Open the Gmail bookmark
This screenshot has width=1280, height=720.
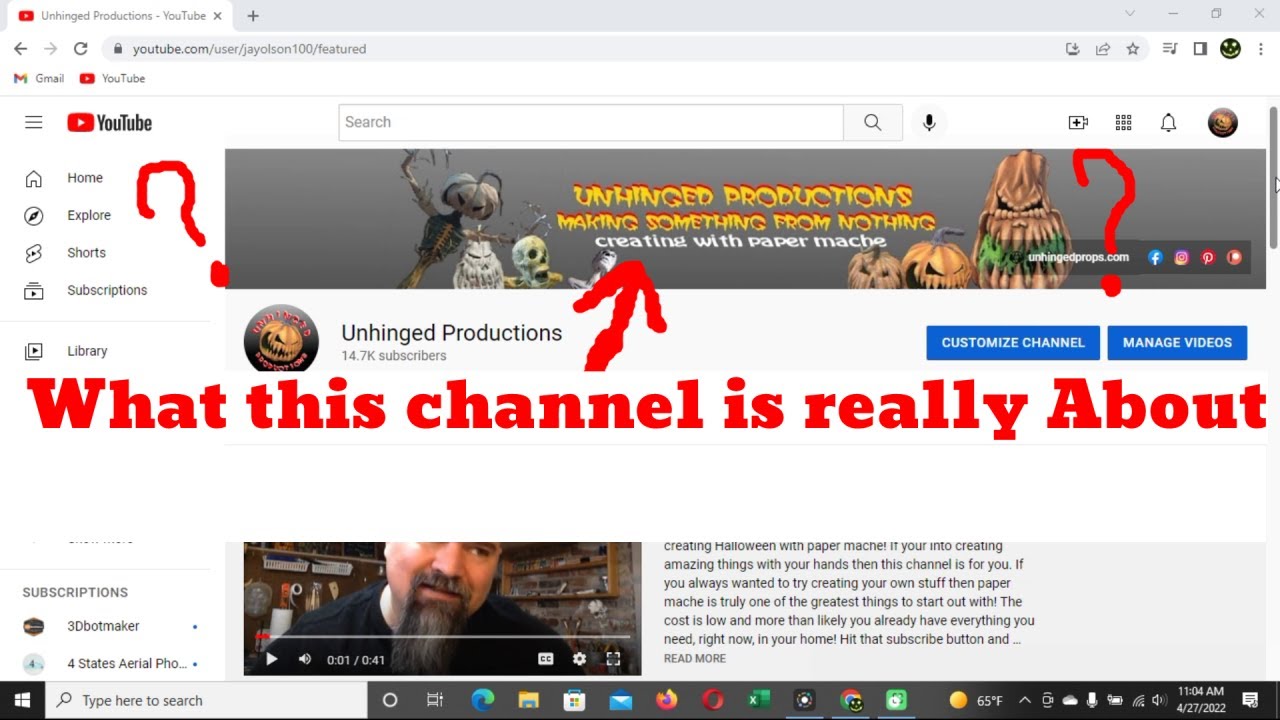pos(39,78)
